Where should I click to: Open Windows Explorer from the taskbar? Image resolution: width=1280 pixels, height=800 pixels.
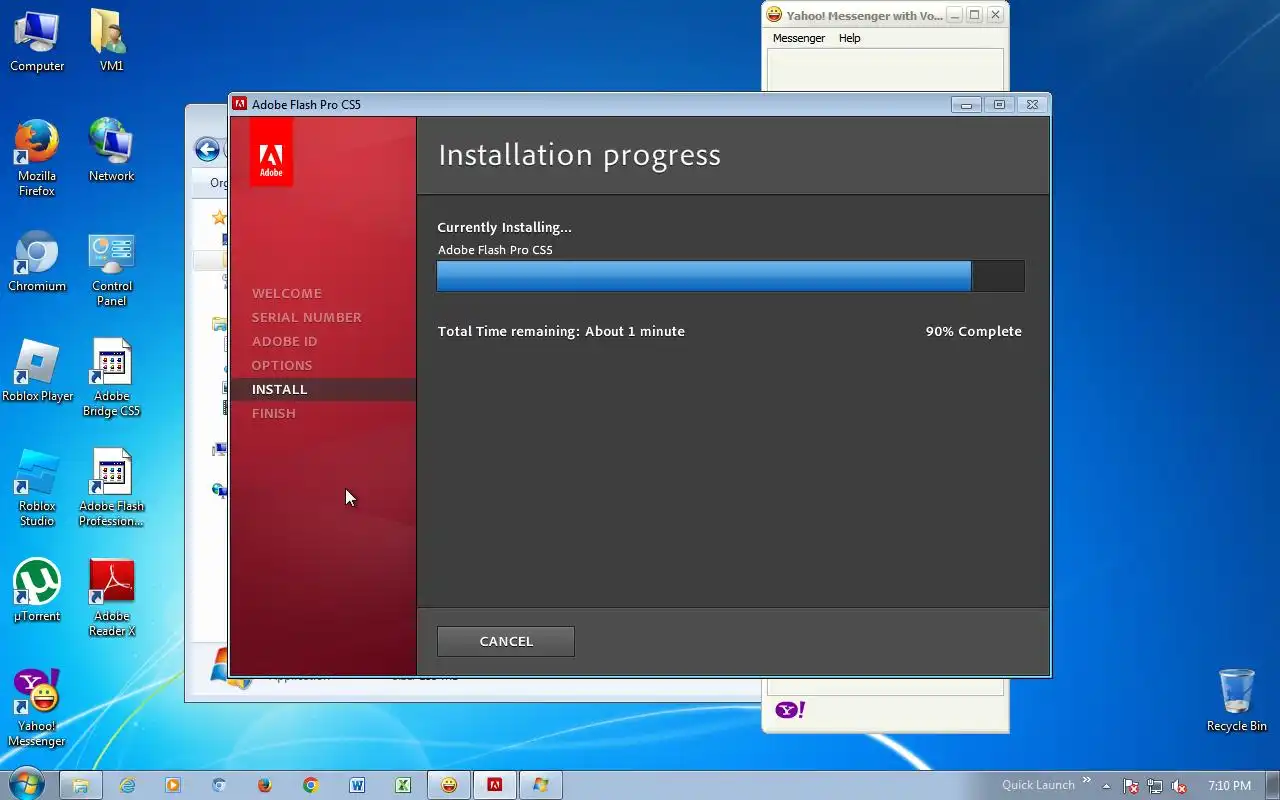[x=81, y=785]
